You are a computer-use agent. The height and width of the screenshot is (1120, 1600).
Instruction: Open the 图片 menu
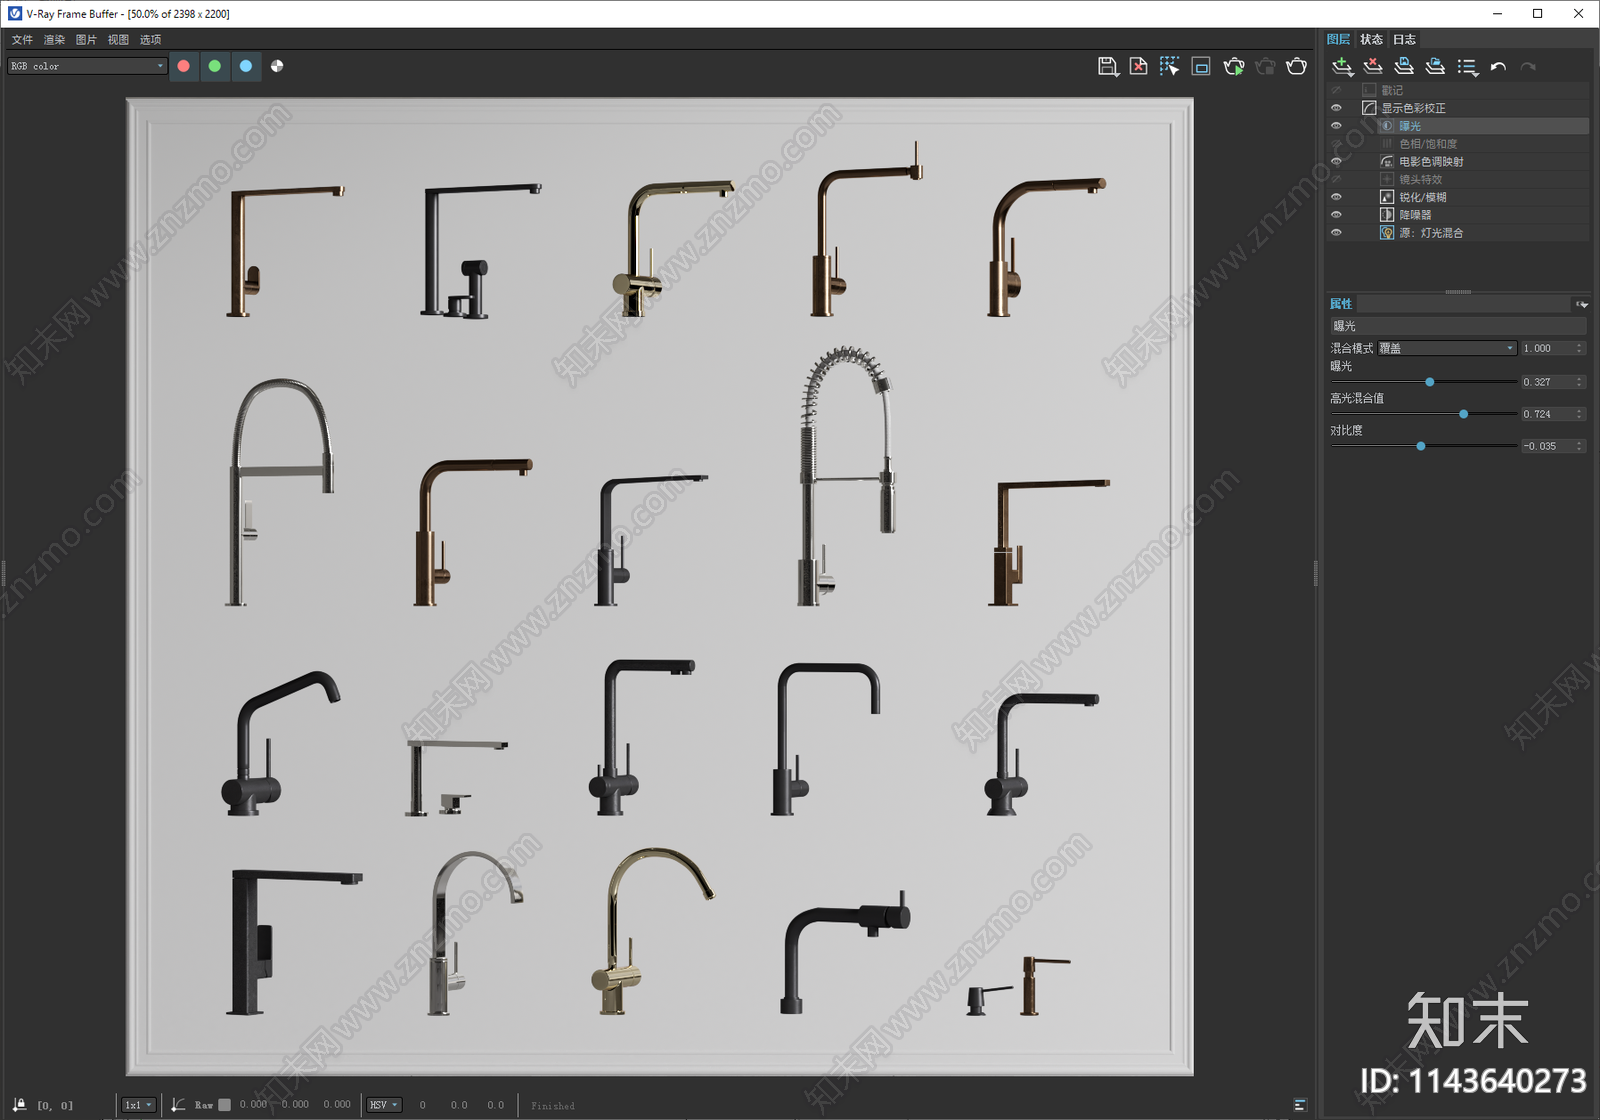(86, 40)
